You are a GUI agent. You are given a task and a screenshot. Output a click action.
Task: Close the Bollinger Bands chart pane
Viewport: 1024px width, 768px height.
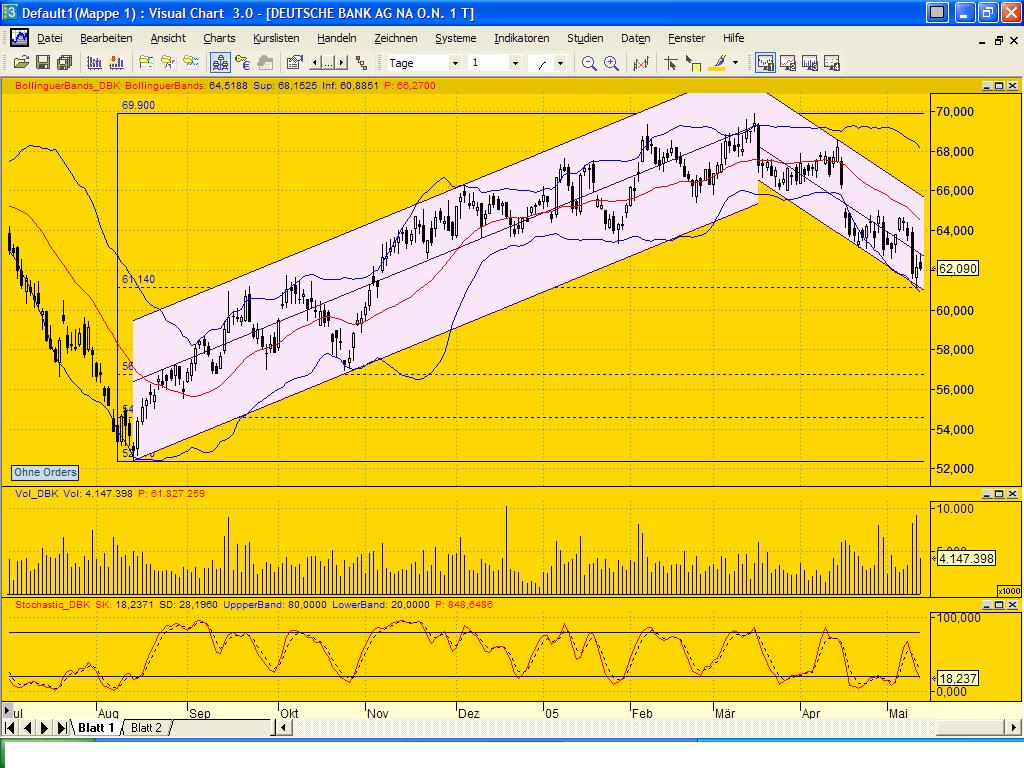click(x=1012, y=86)
